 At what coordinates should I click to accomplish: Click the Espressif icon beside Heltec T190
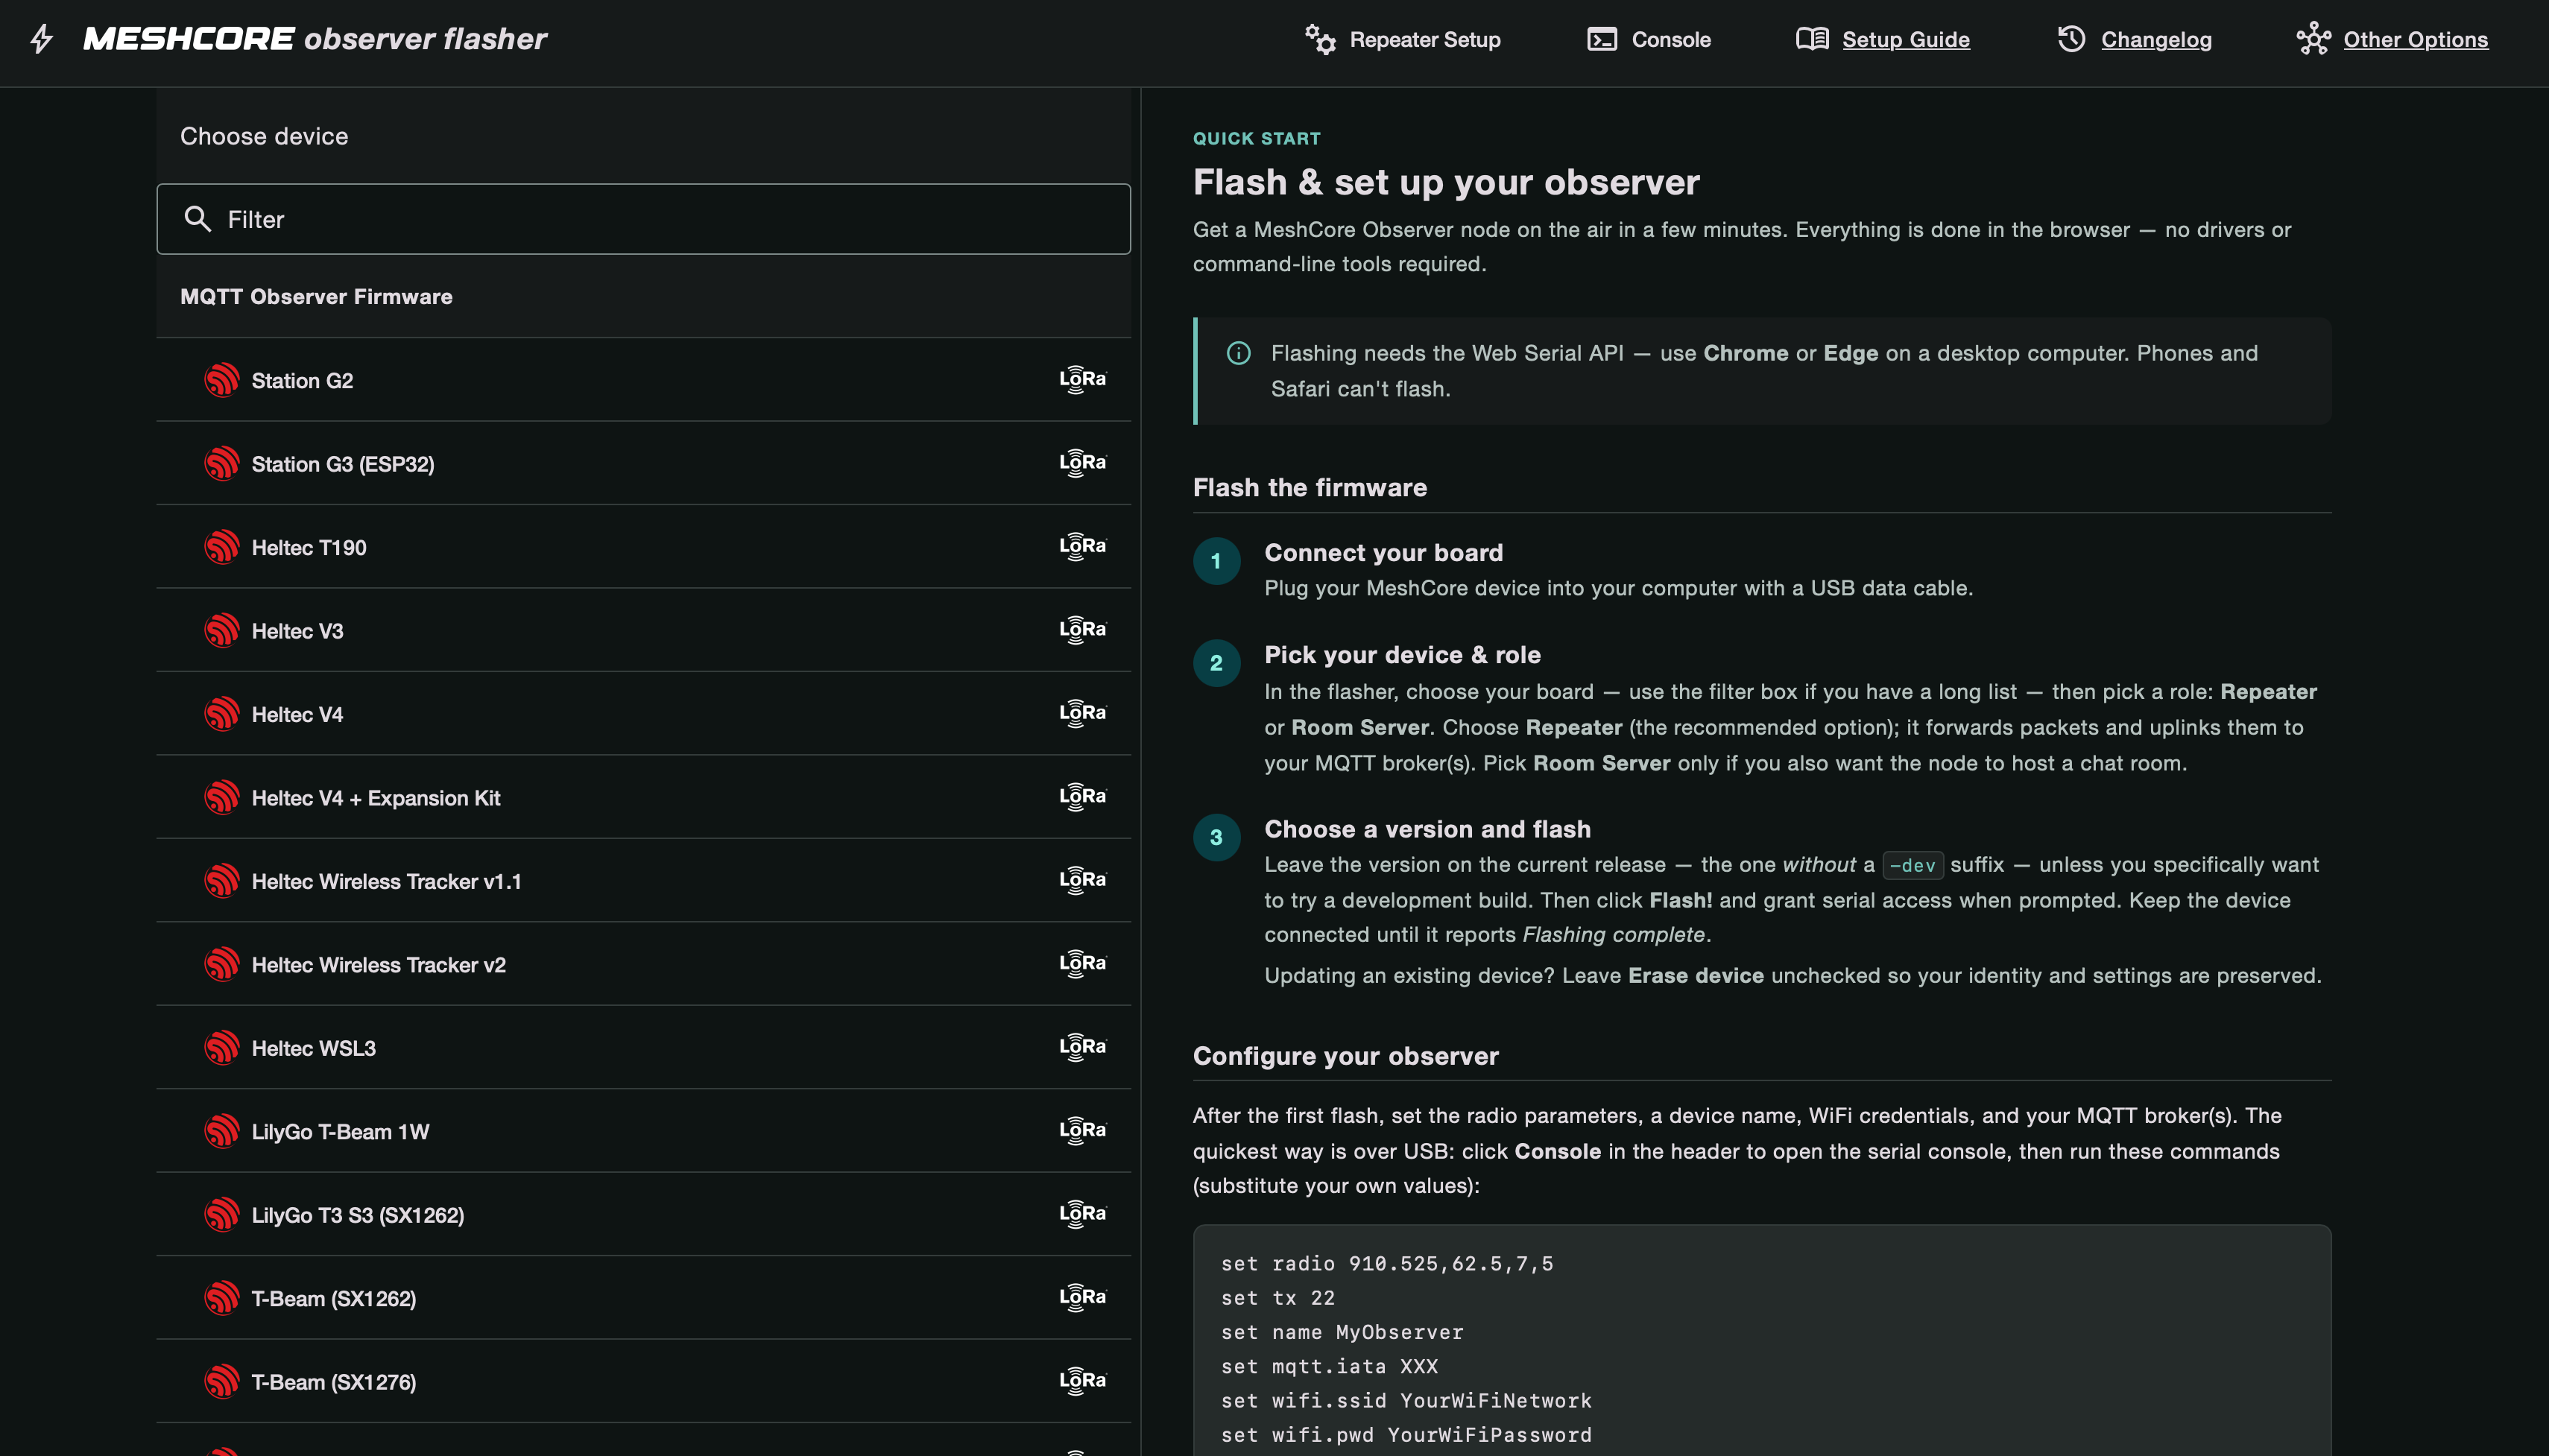point(222,547)
